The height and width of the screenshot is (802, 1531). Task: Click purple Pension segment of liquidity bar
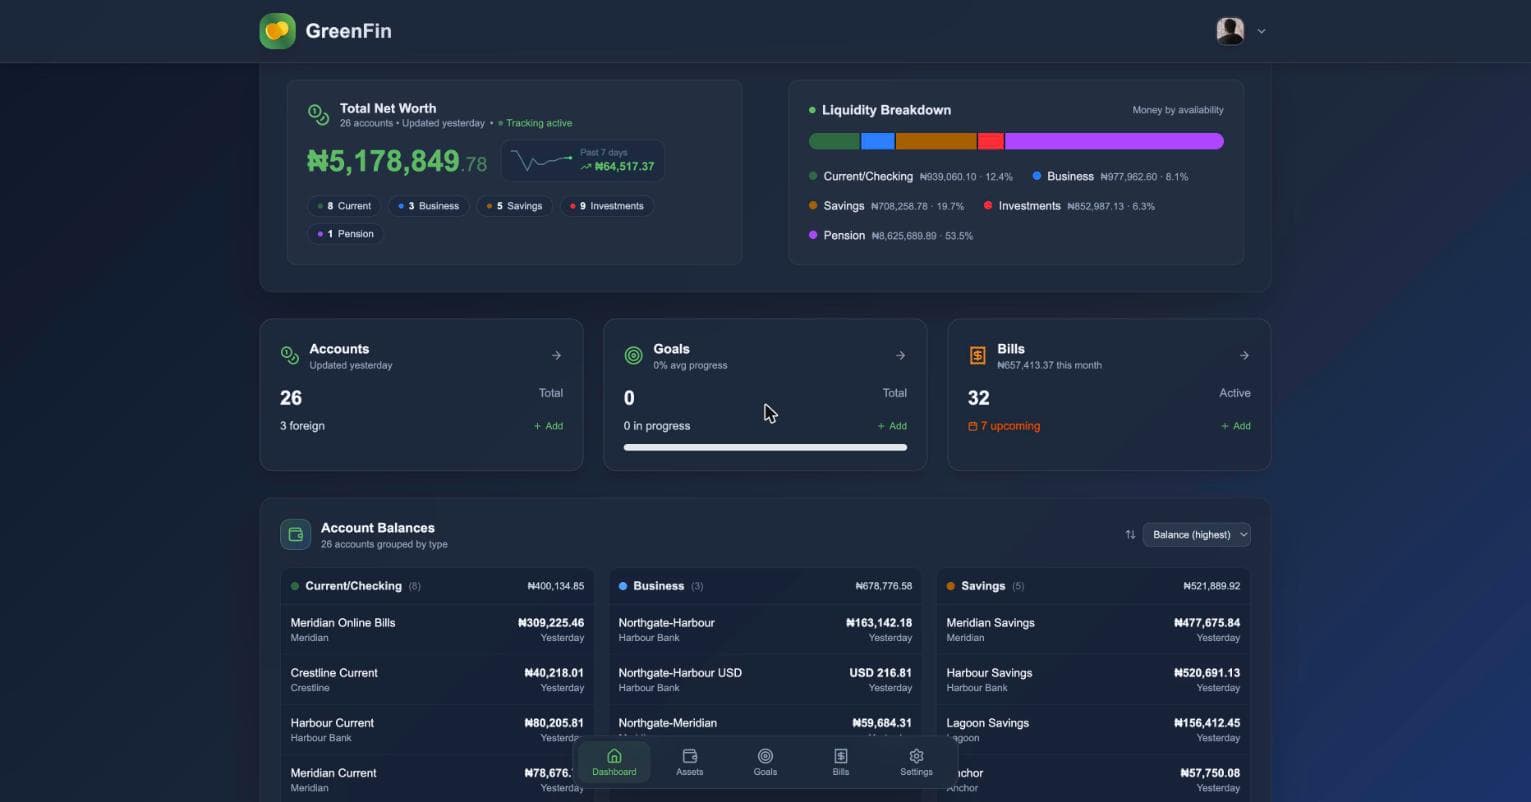tap(1114, 141)
